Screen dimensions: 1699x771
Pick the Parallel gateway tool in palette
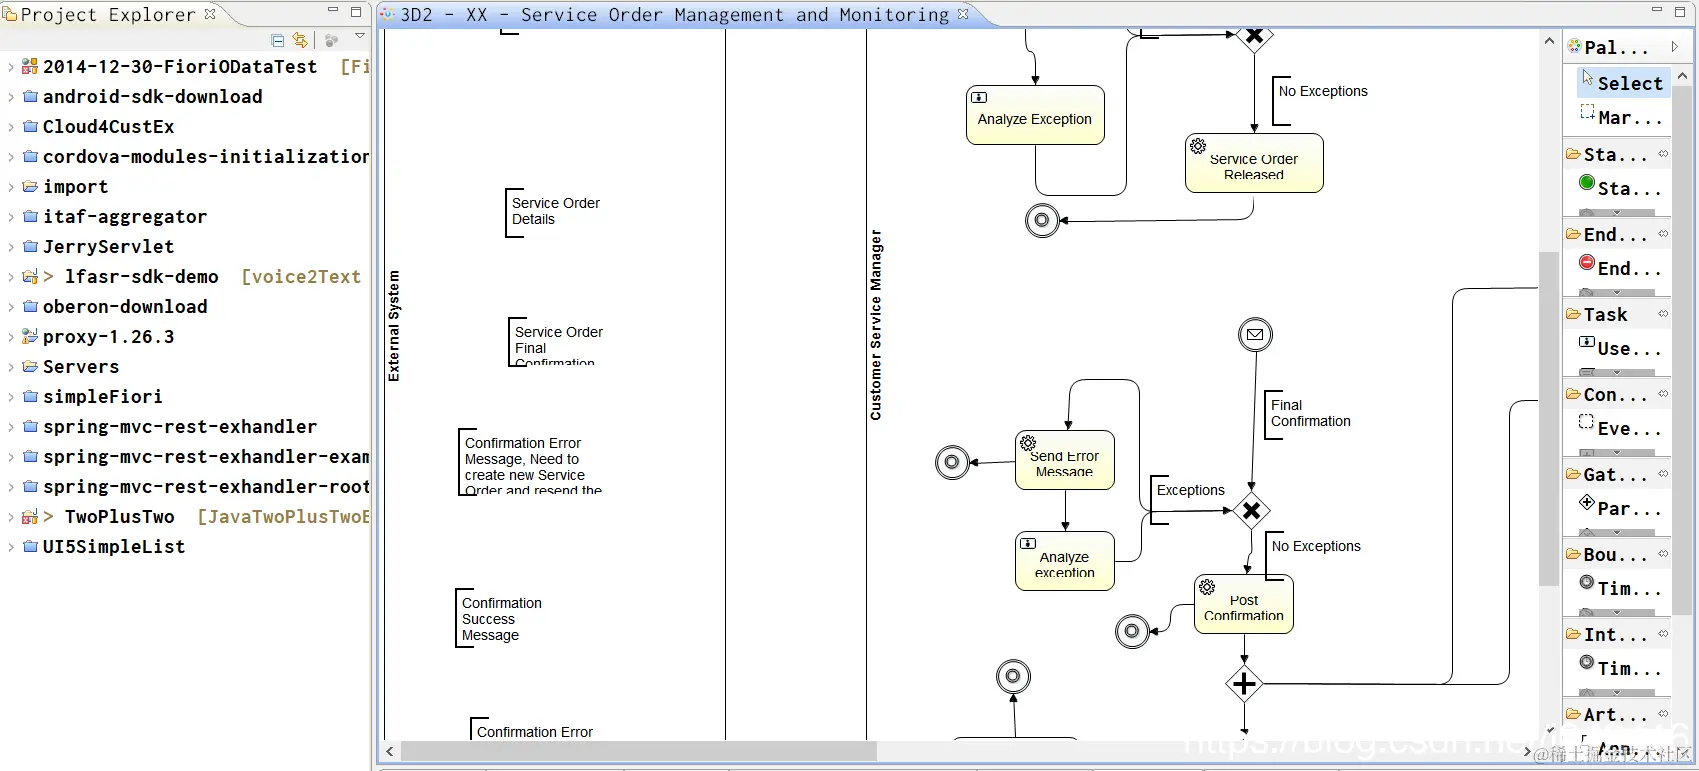(x=1622, y=508)
